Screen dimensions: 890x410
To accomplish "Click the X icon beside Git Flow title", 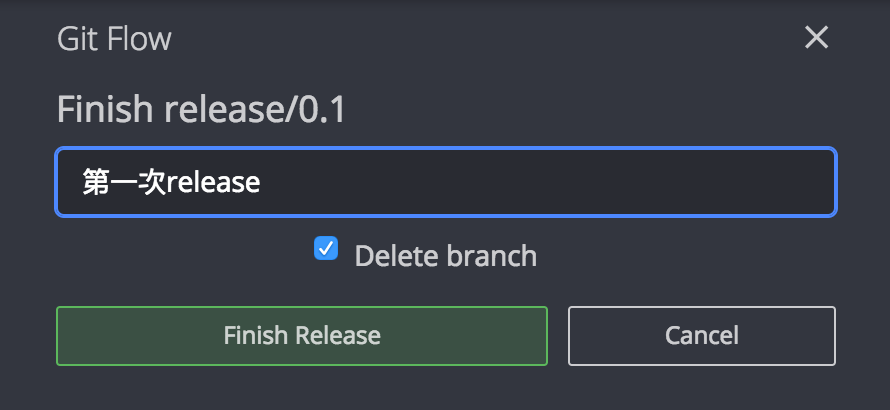I will (x=816, y=38).
